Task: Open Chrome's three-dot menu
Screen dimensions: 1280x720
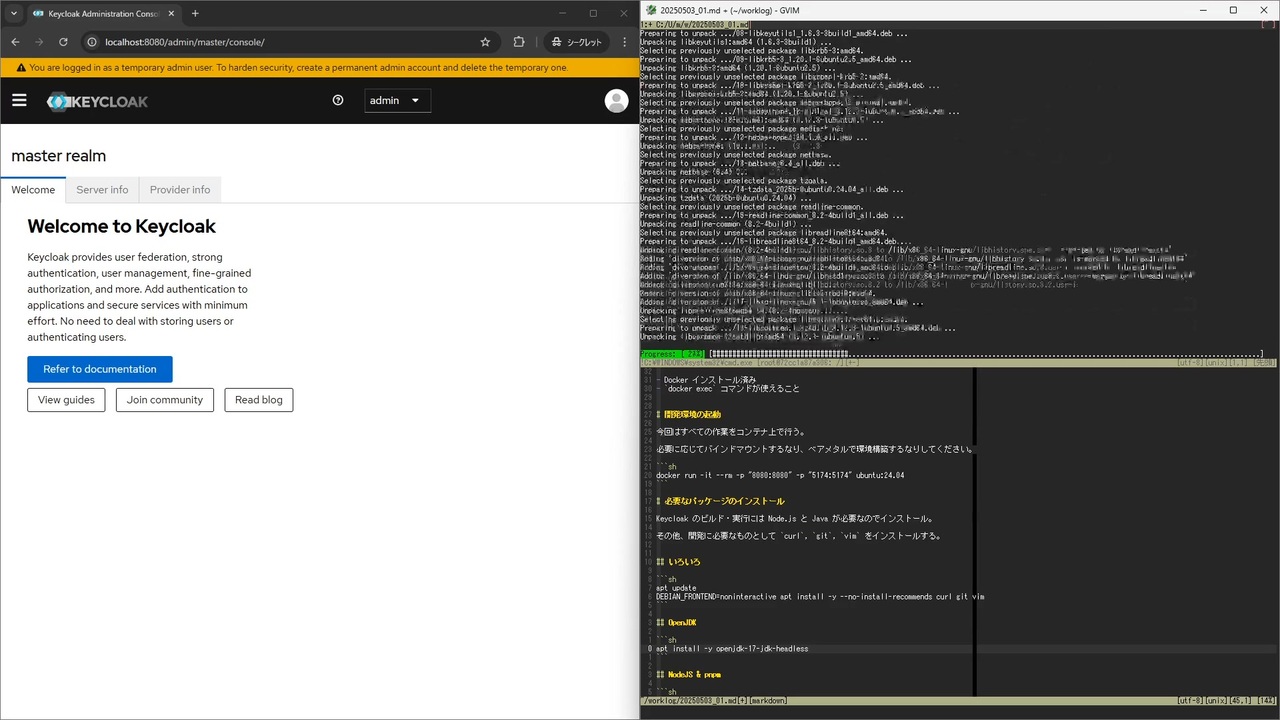Action: (x=624, y=42)
